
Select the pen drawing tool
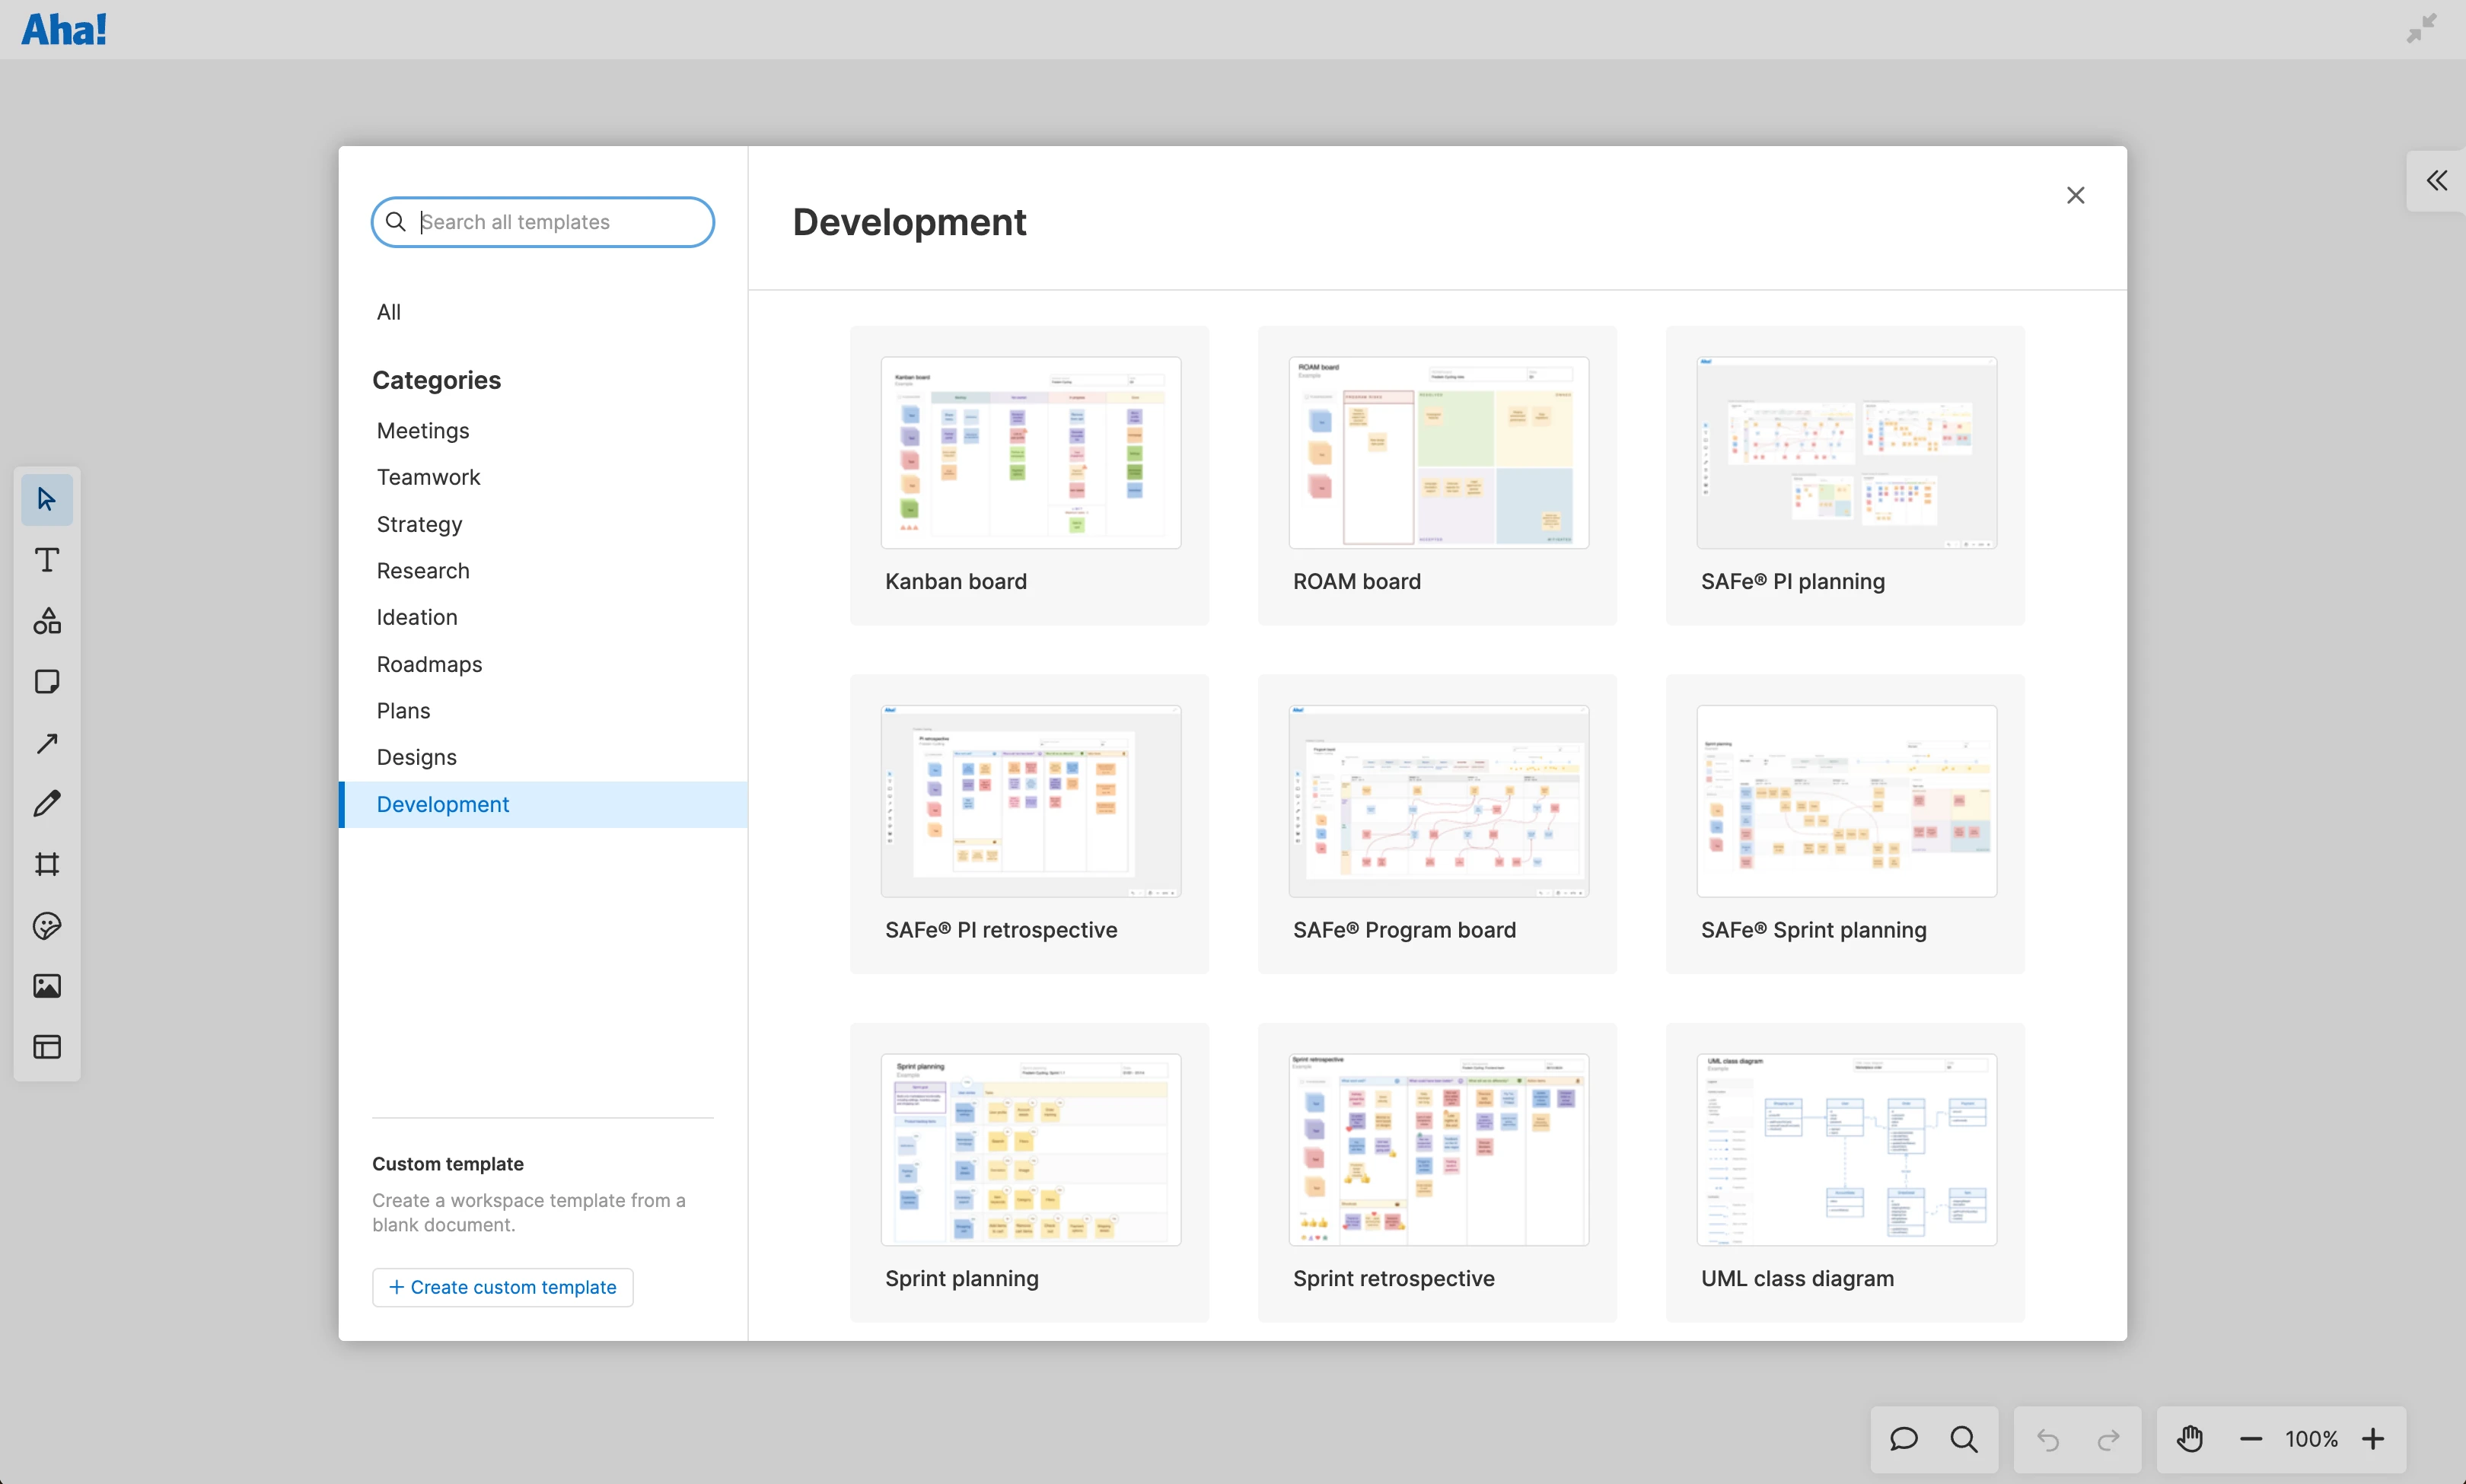pyautogui.click(x=46, y=803)
